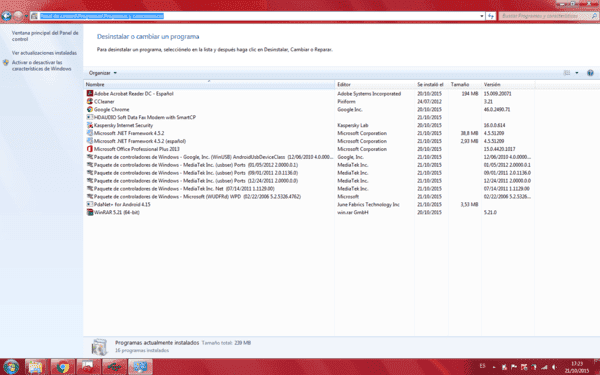600x375 pixels.
Task: Click the Refresh button beside the address bar
Action: (491, 16)
